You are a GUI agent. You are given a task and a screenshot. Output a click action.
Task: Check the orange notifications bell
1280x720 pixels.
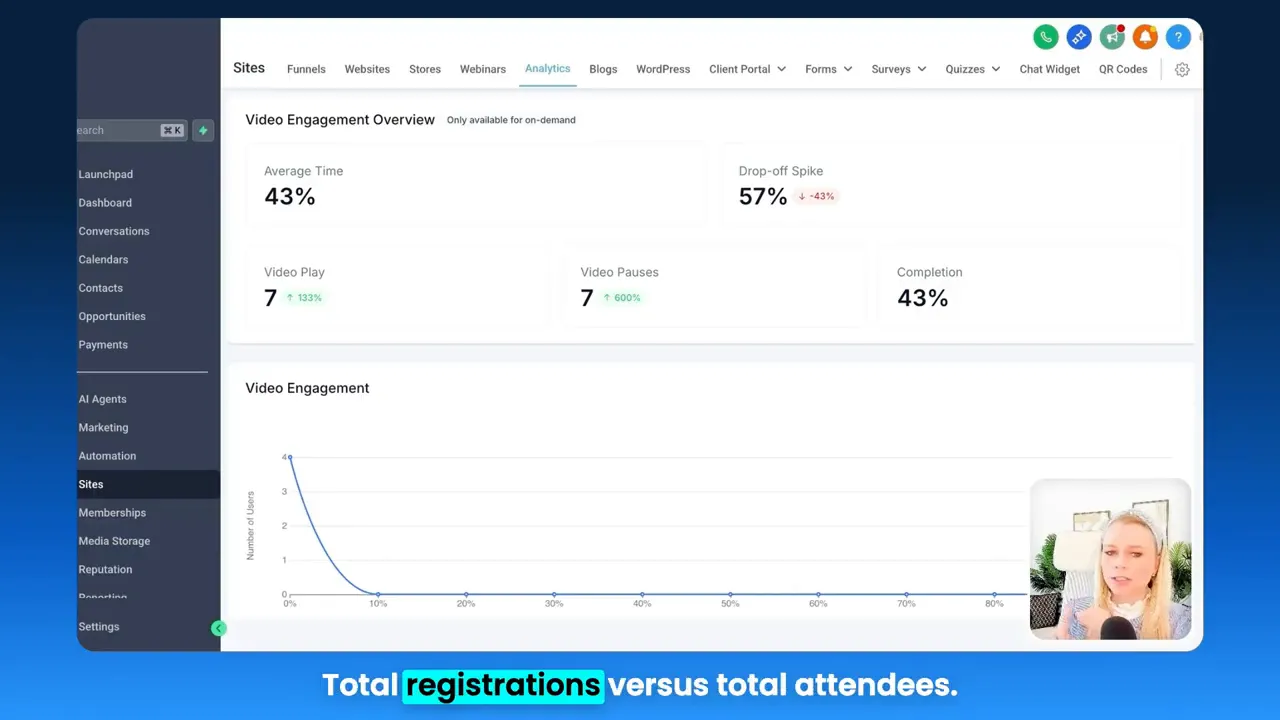[1145, 36]
